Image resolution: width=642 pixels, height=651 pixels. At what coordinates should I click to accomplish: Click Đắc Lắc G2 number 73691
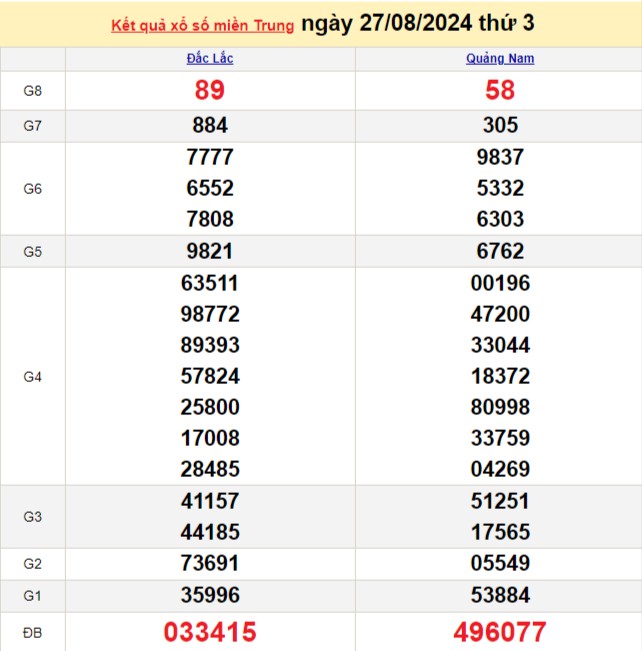coord(210,564)
